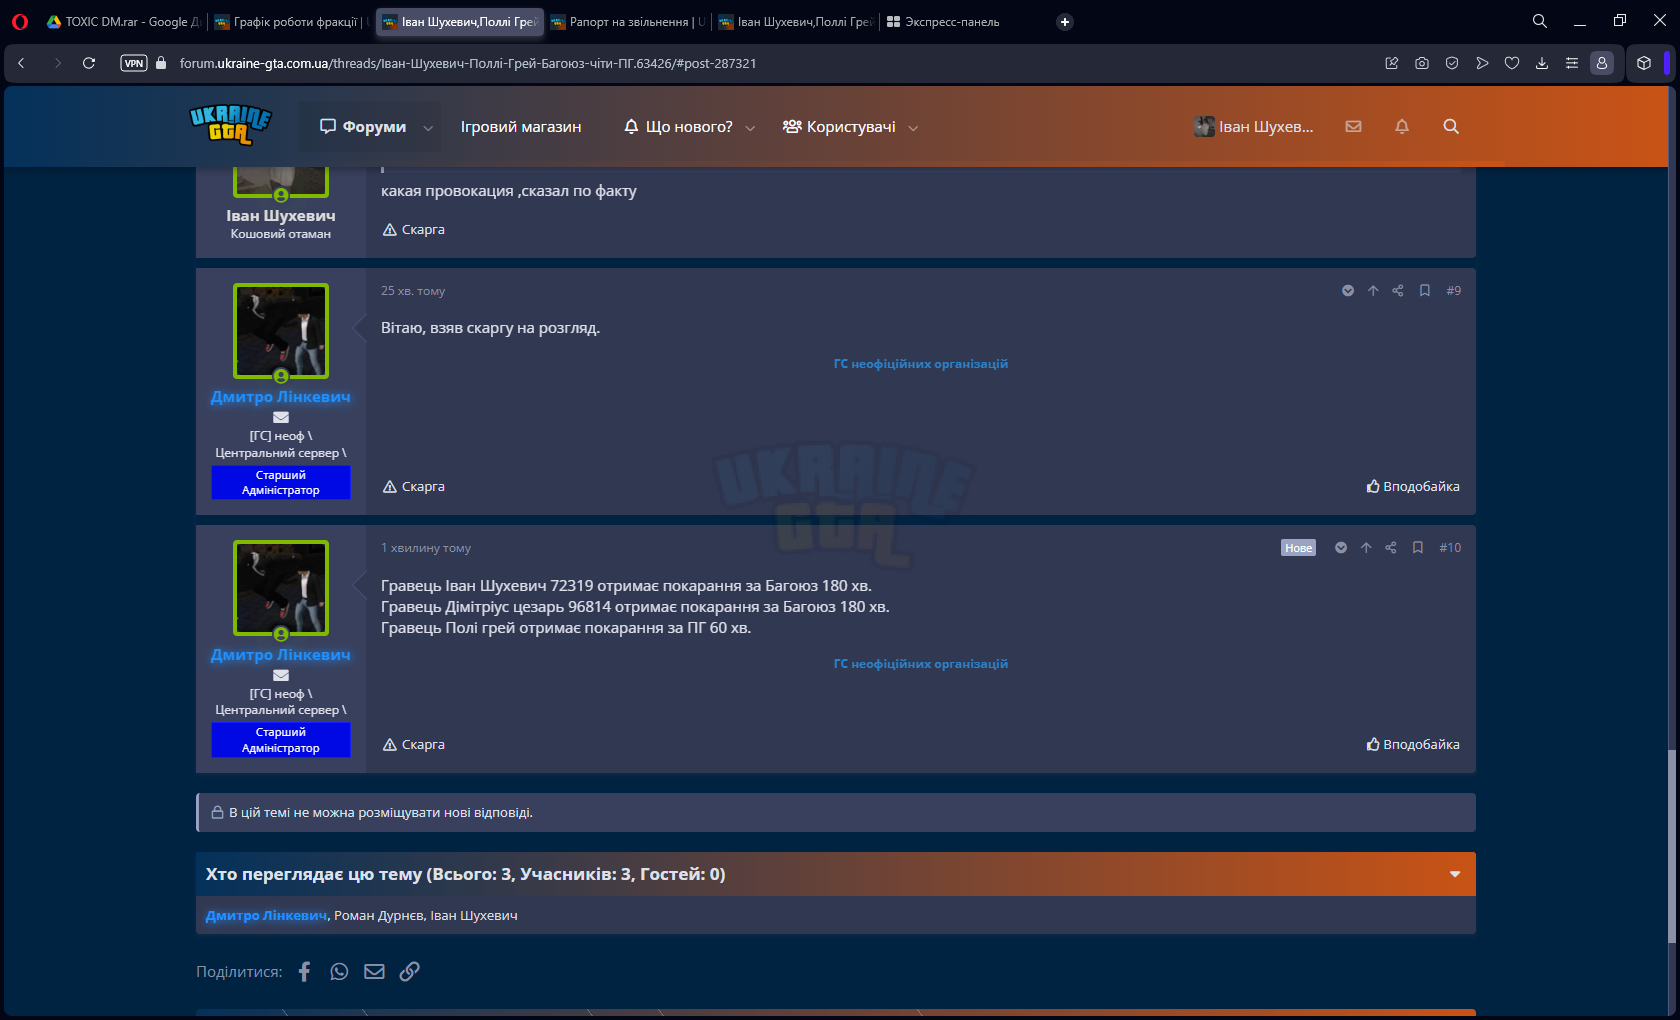
Task: Open moderation dropdown on post #10
Action: (1341, 548)
